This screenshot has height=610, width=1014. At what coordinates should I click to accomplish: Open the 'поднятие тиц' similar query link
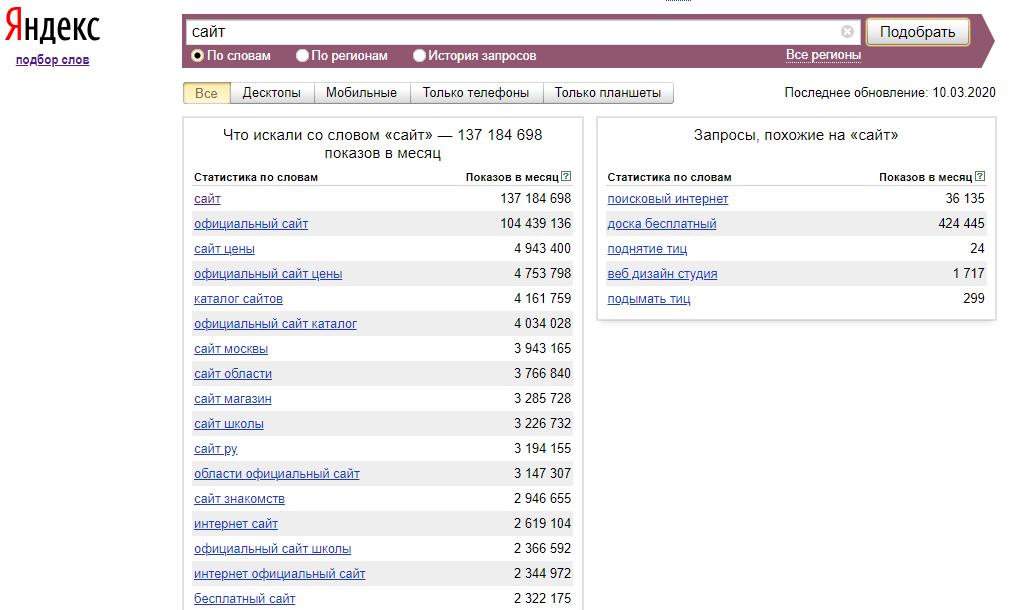click(x=647, y=249)
